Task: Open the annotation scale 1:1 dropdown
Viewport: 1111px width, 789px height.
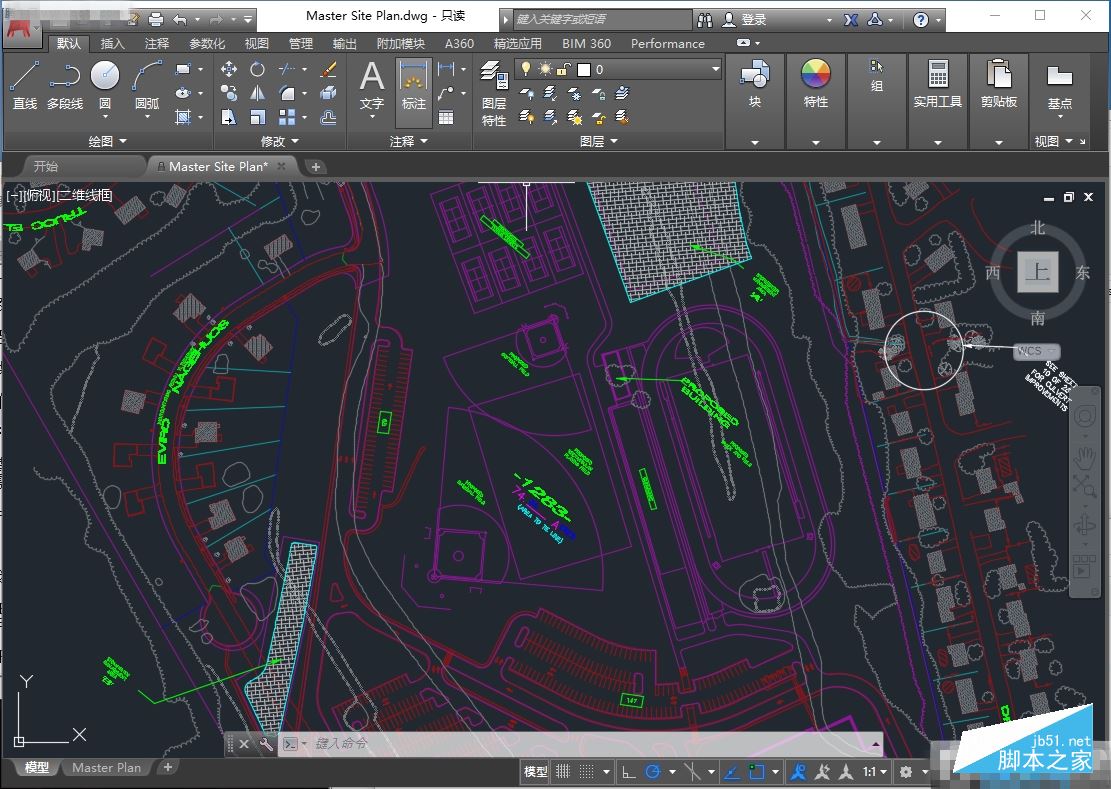Action: pos(874,771)
